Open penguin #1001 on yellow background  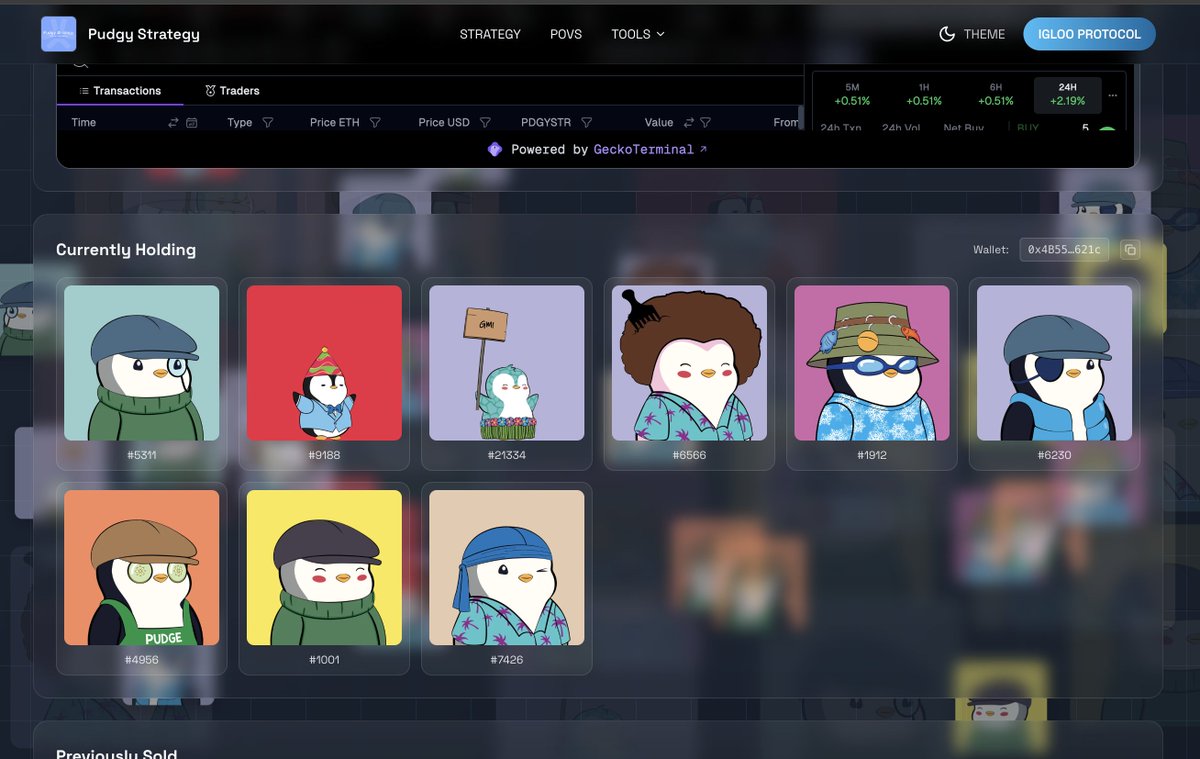(324, 567)
